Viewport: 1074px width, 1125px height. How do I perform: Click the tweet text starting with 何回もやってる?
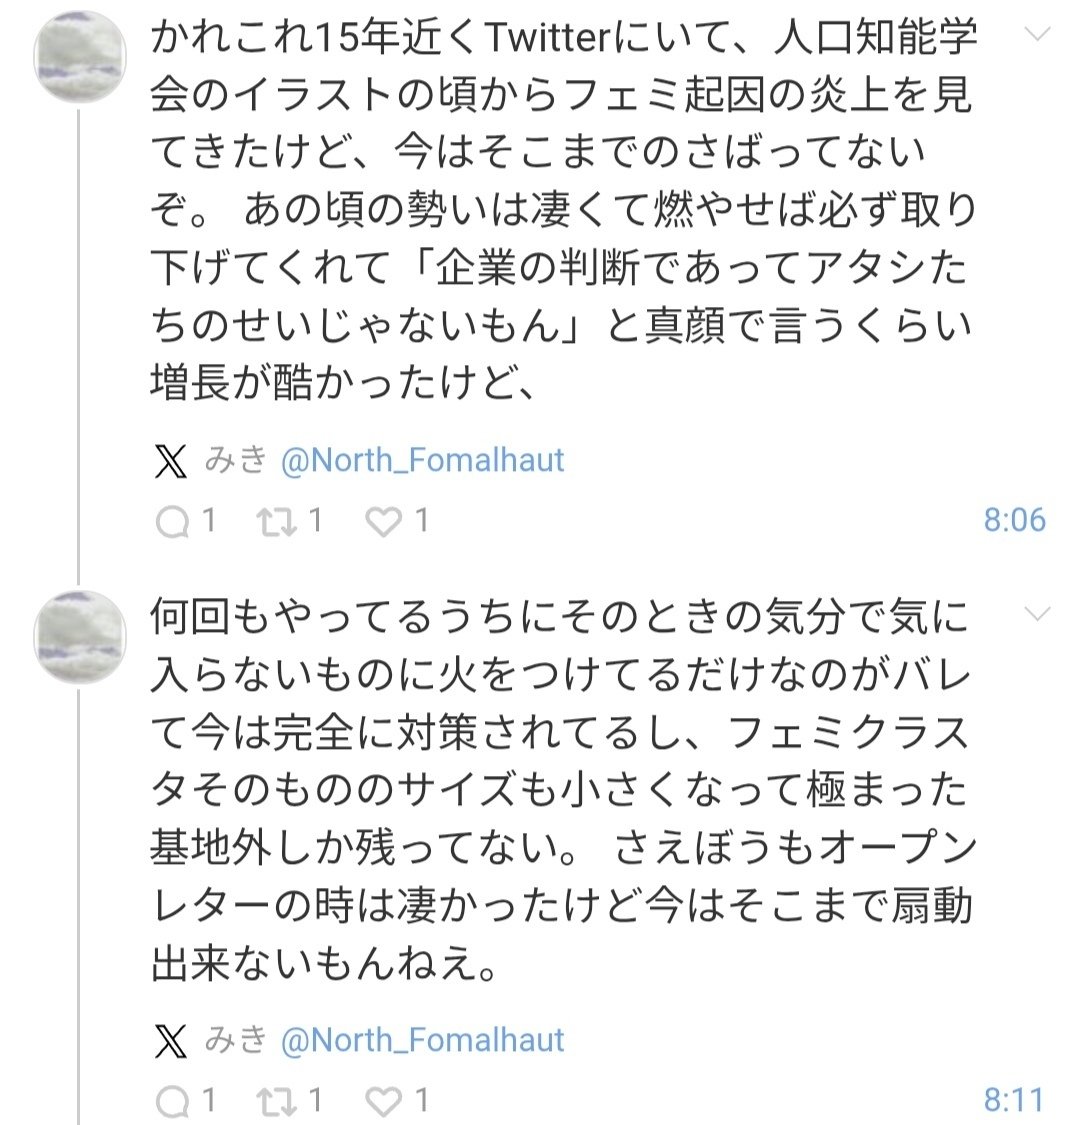(x=560, y=792)
